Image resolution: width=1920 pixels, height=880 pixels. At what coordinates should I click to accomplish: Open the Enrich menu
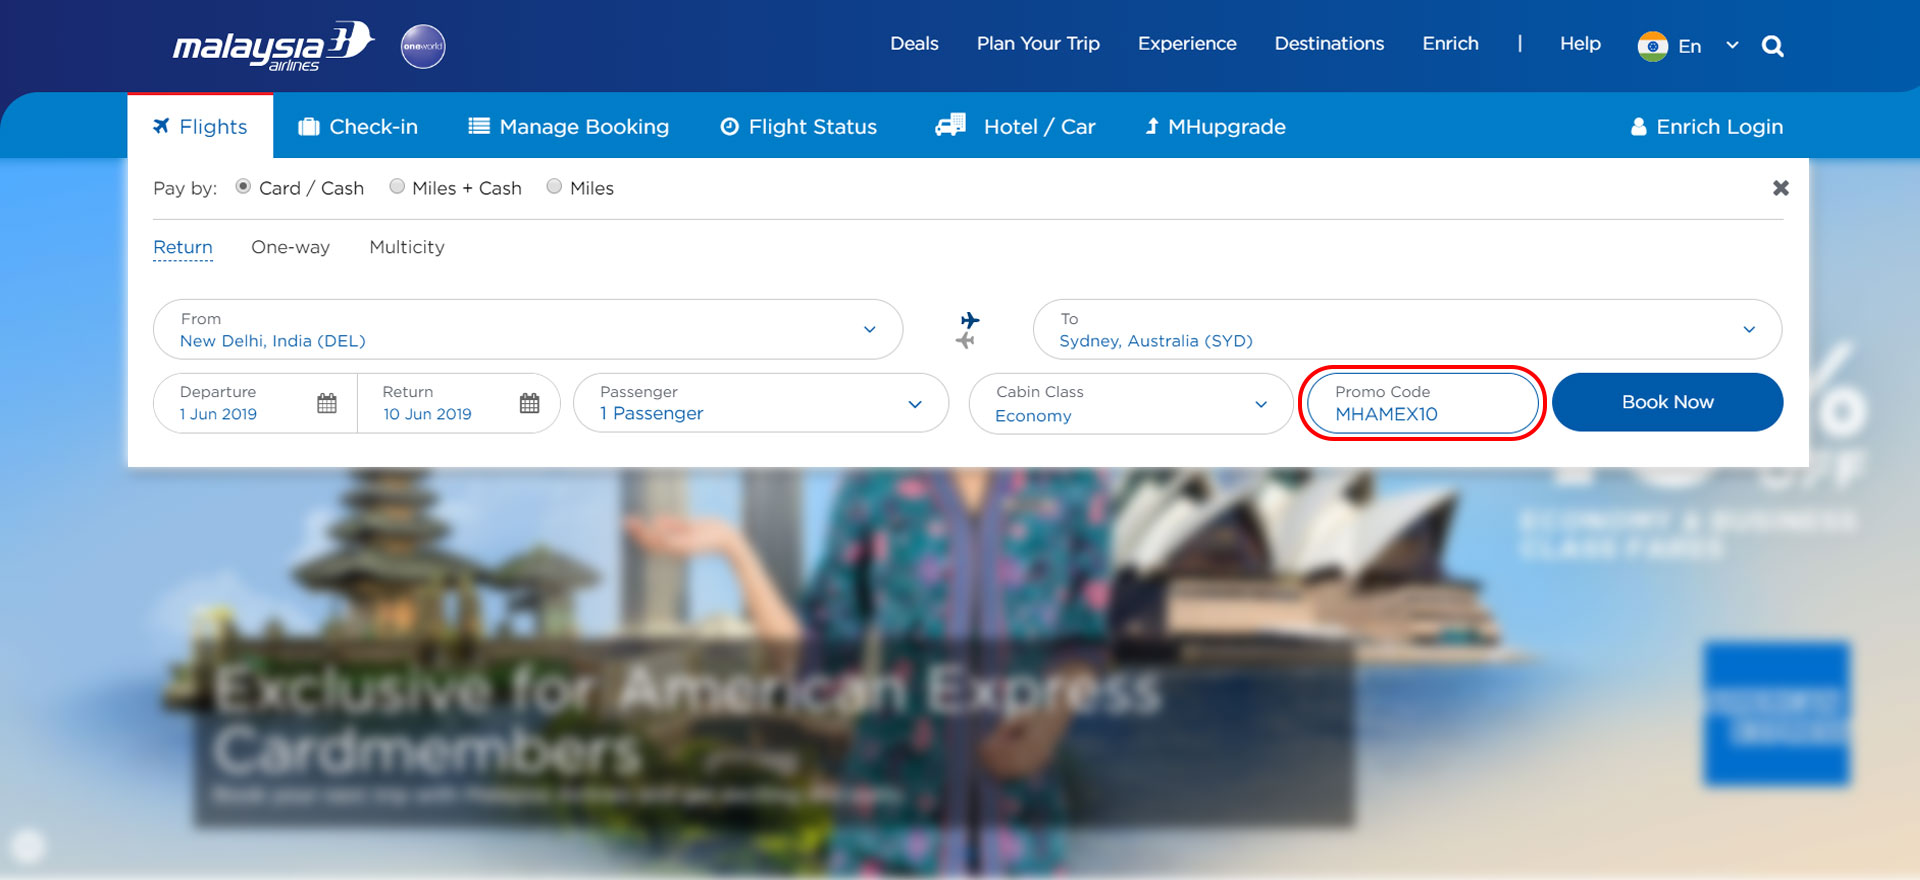[x=1450, y=44]
